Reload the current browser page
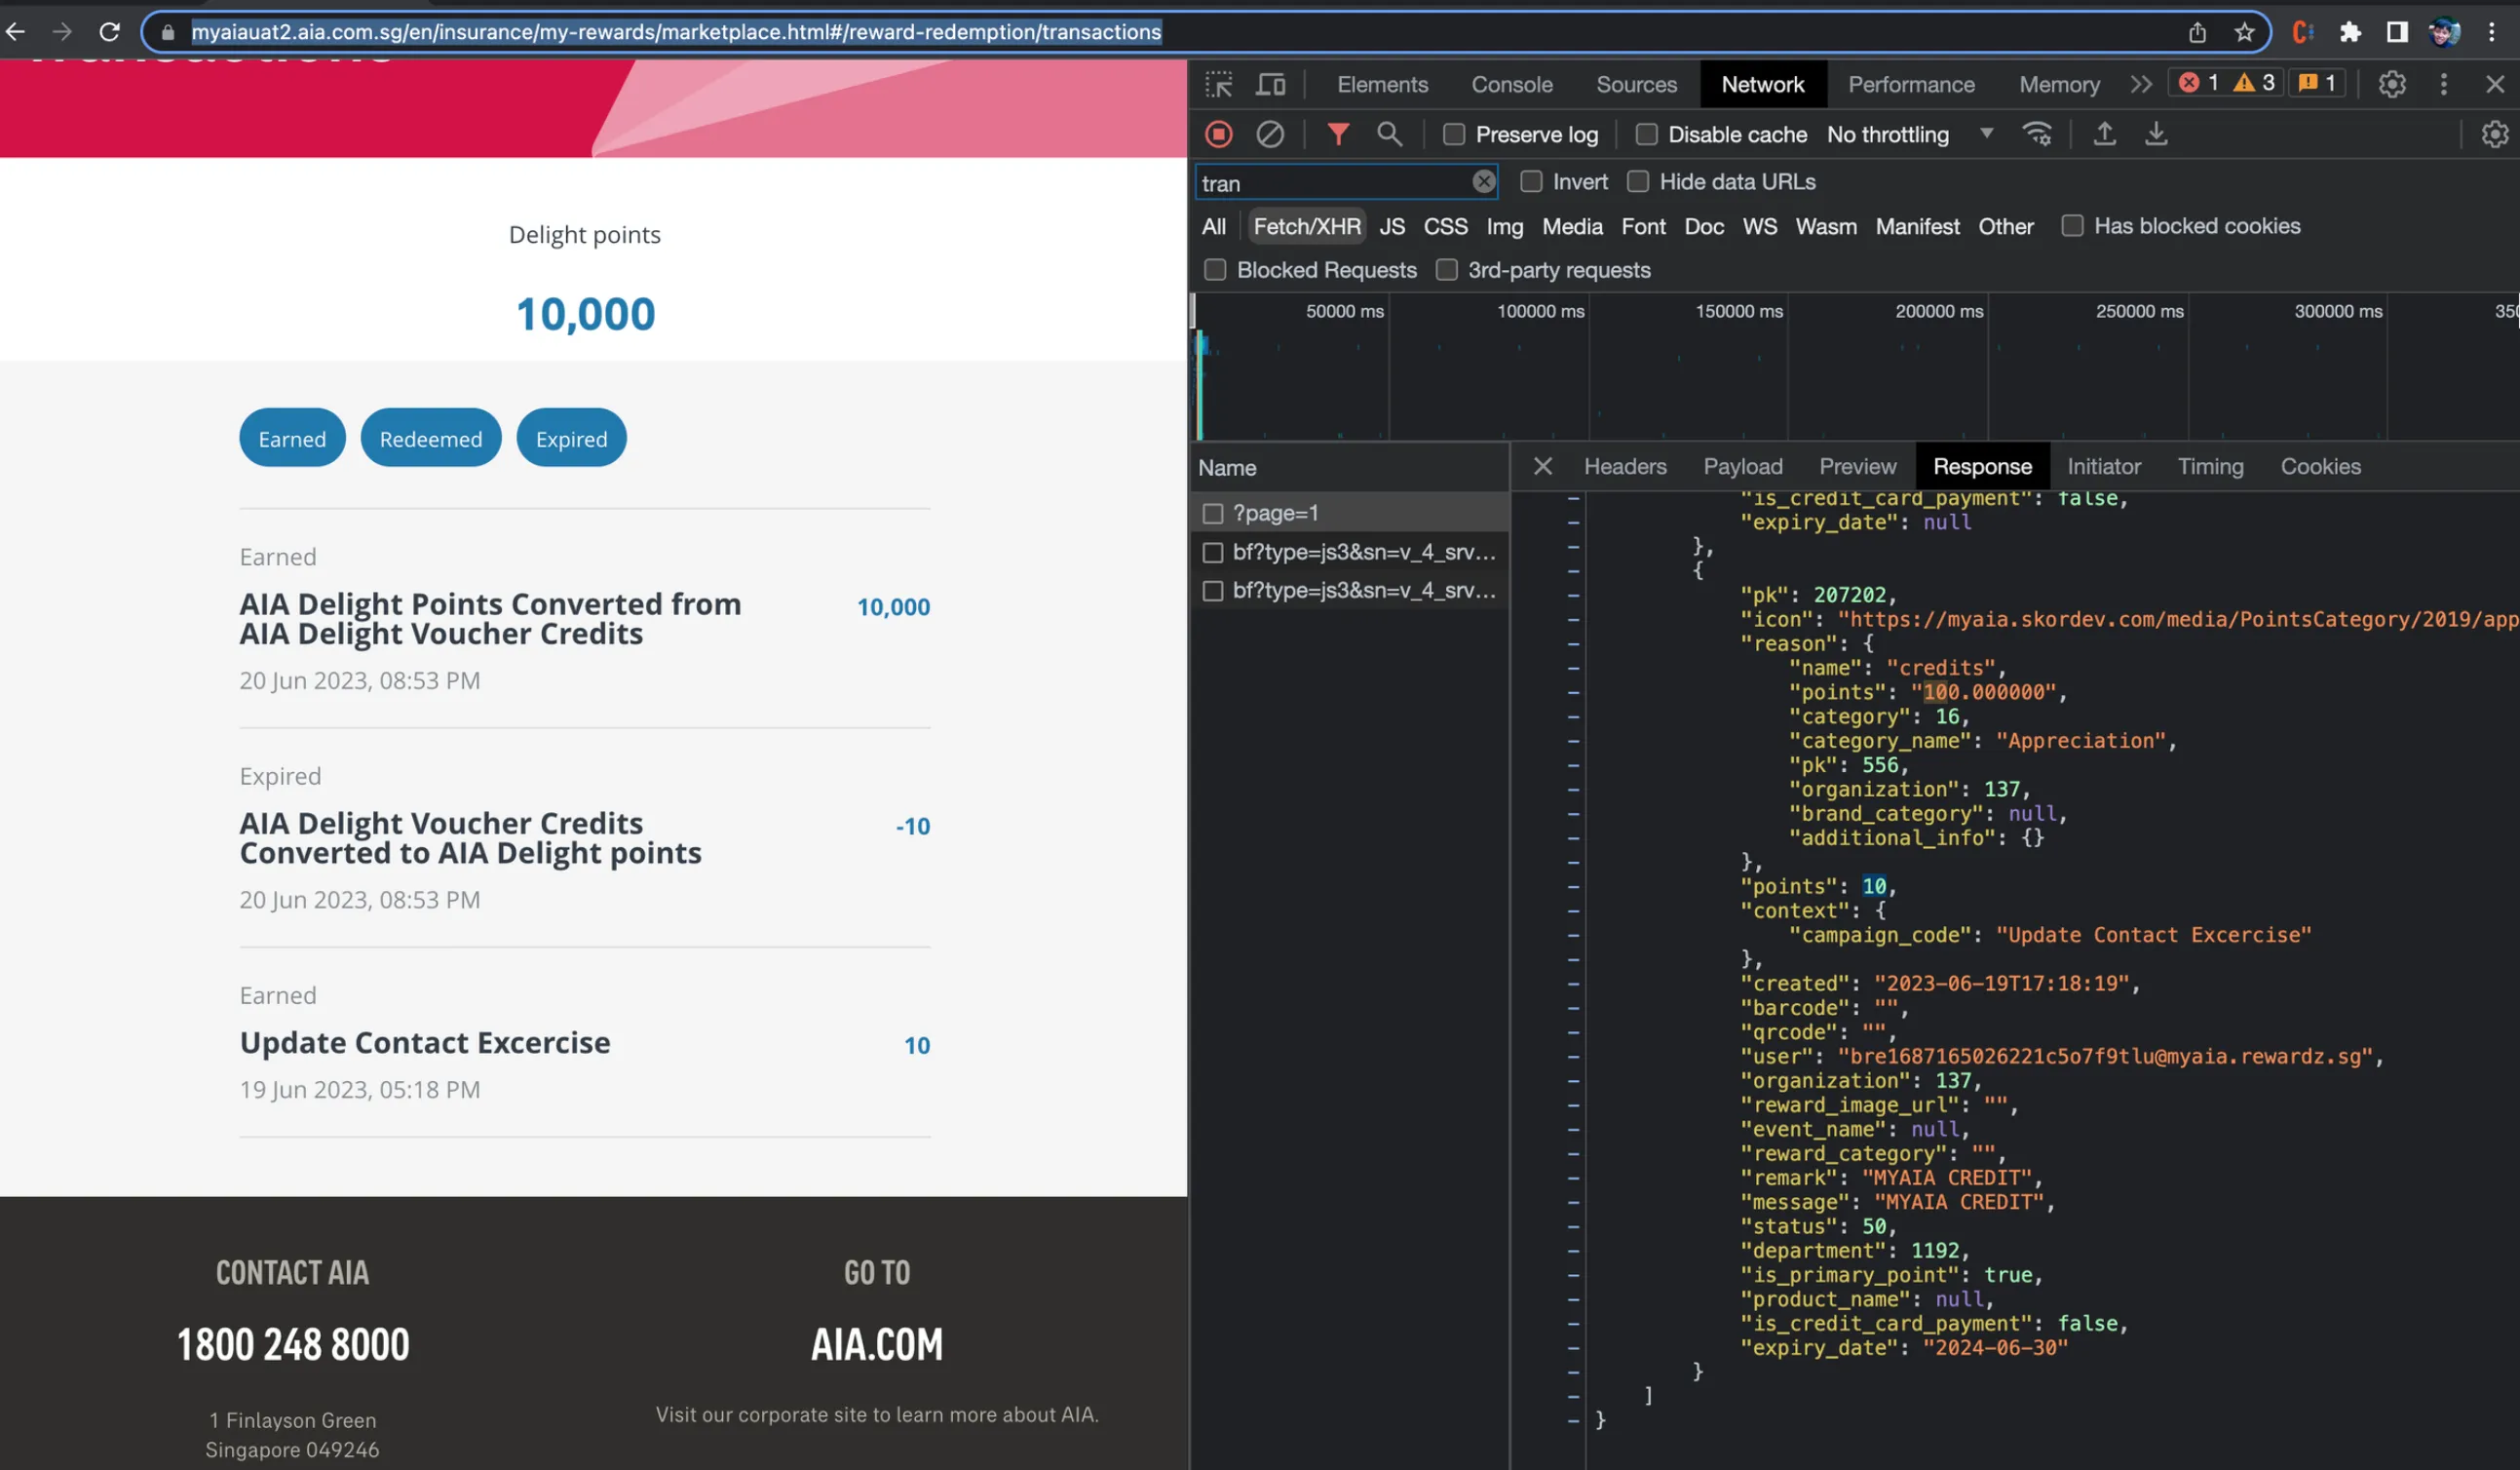The width and height of the screenshot is (2520, 1470). [x=110, y=32]
